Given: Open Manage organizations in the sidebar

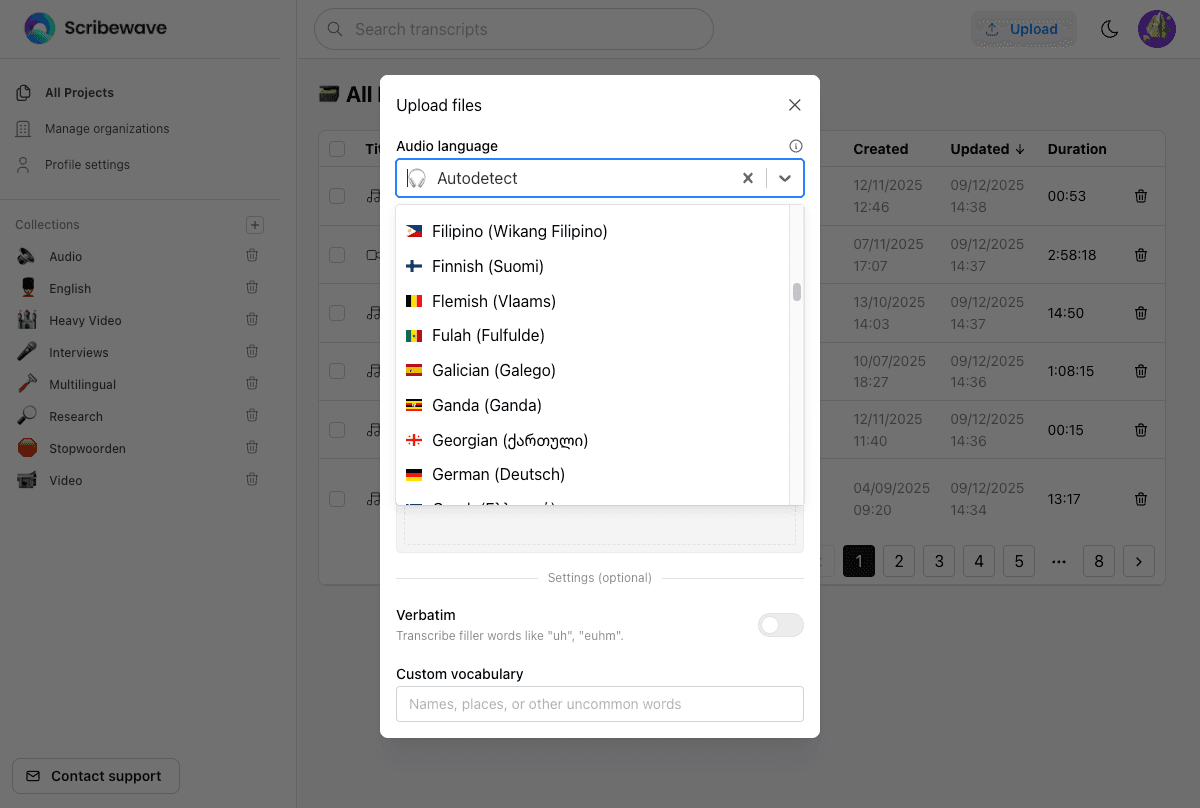Looking at the screenshot, I should (106, 128).
